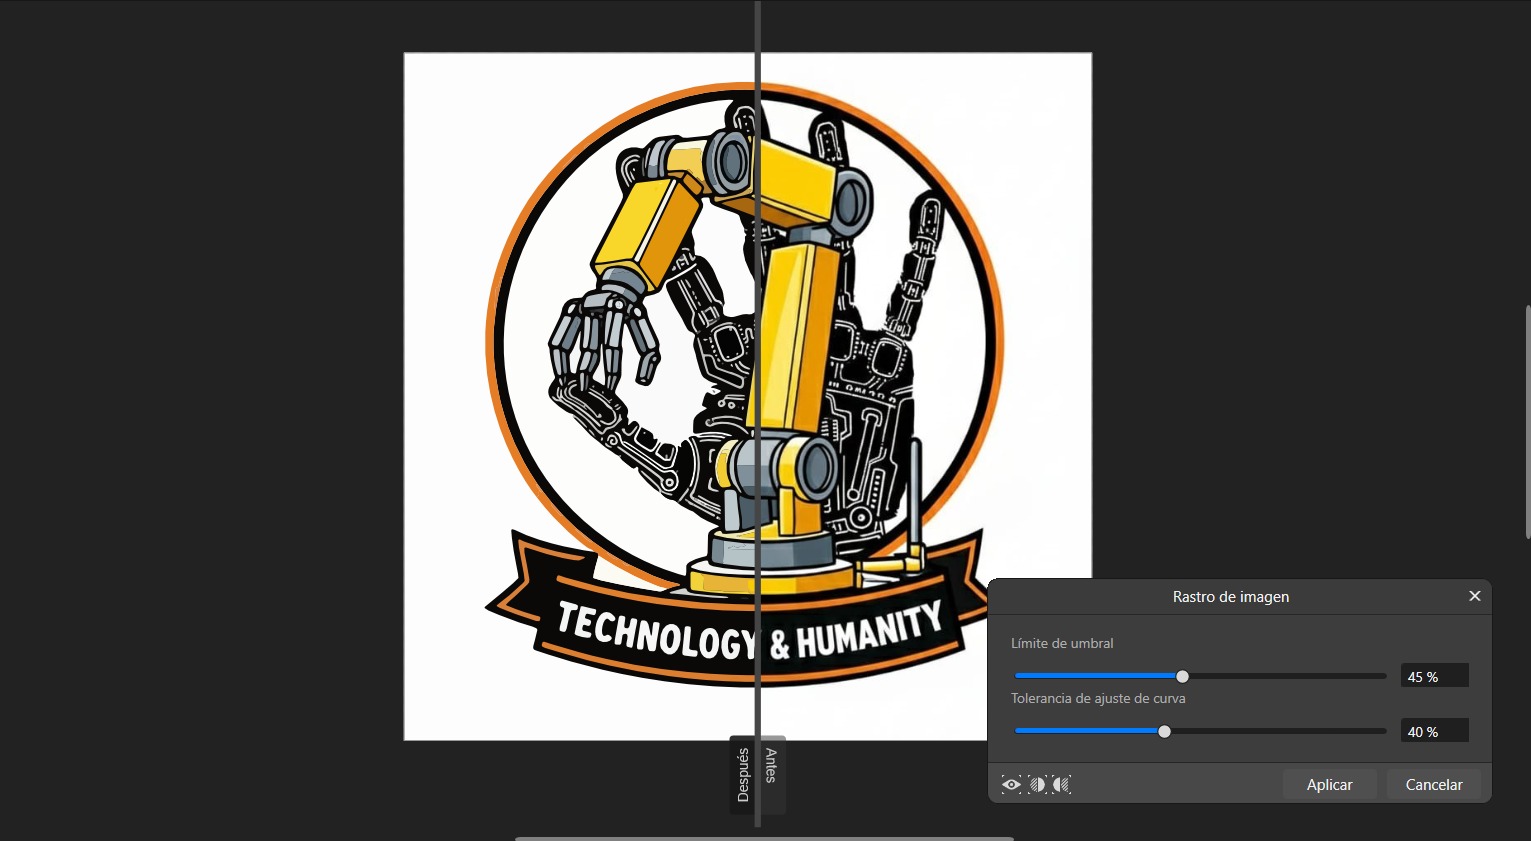Click the 45 % threshold value field
This screenshot has height=841, width=1531.
tap(1434, 676)
